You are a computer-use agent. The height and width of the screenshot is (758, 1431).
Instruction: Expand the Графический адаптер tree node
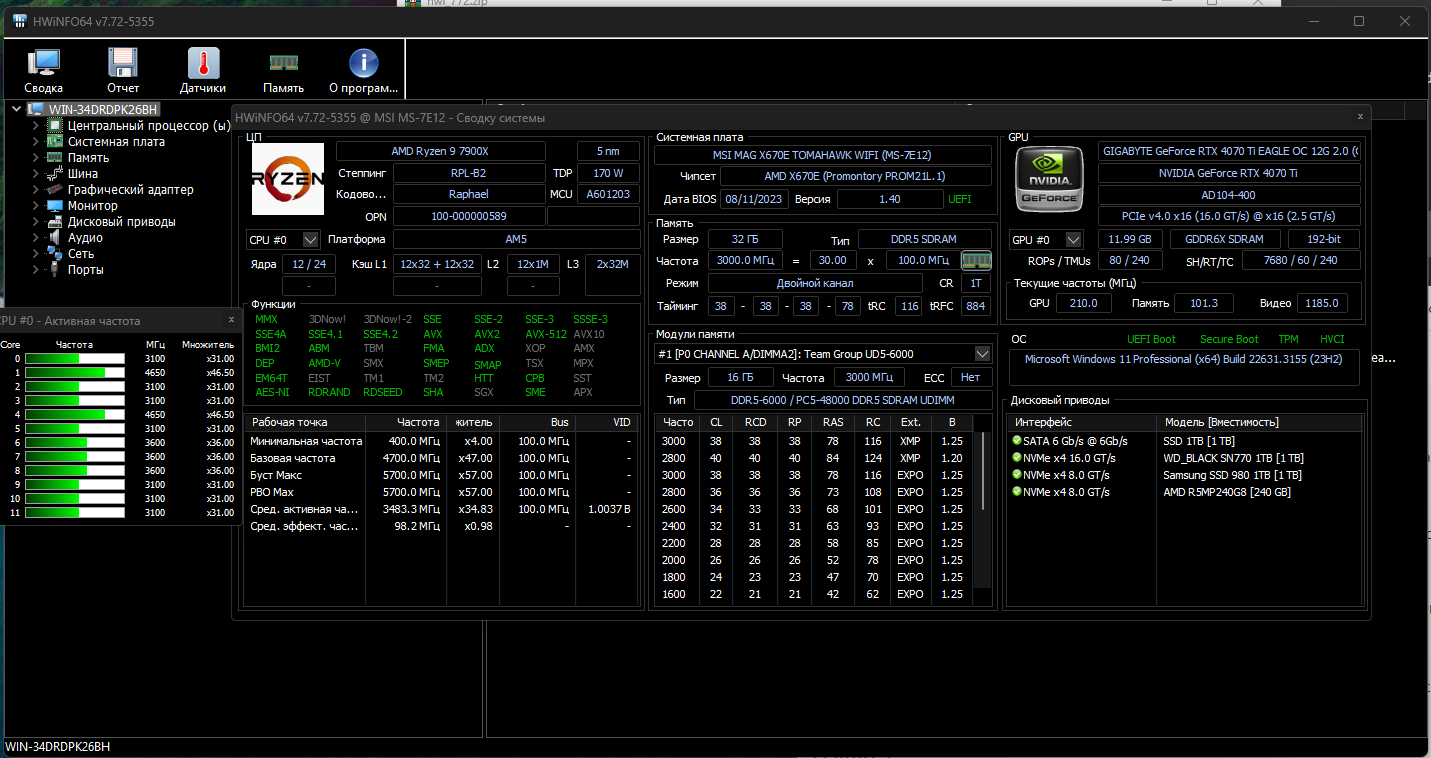36,189
